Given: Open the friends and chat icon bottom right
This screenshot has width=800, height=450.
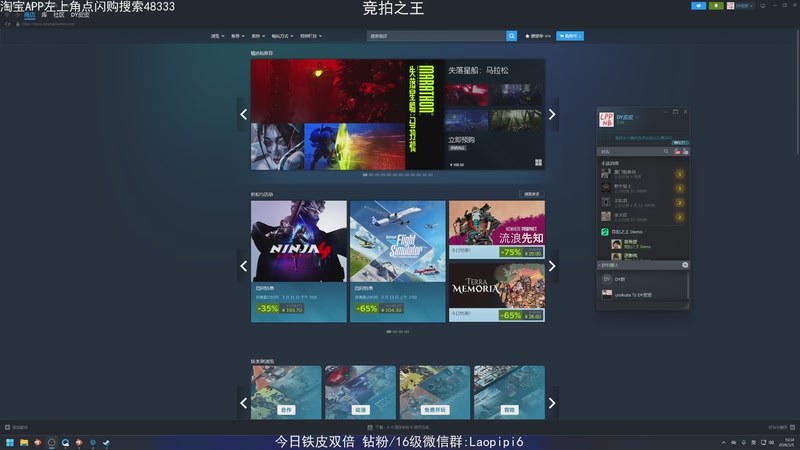Looking at the screenshot, I should pos(792,428).
